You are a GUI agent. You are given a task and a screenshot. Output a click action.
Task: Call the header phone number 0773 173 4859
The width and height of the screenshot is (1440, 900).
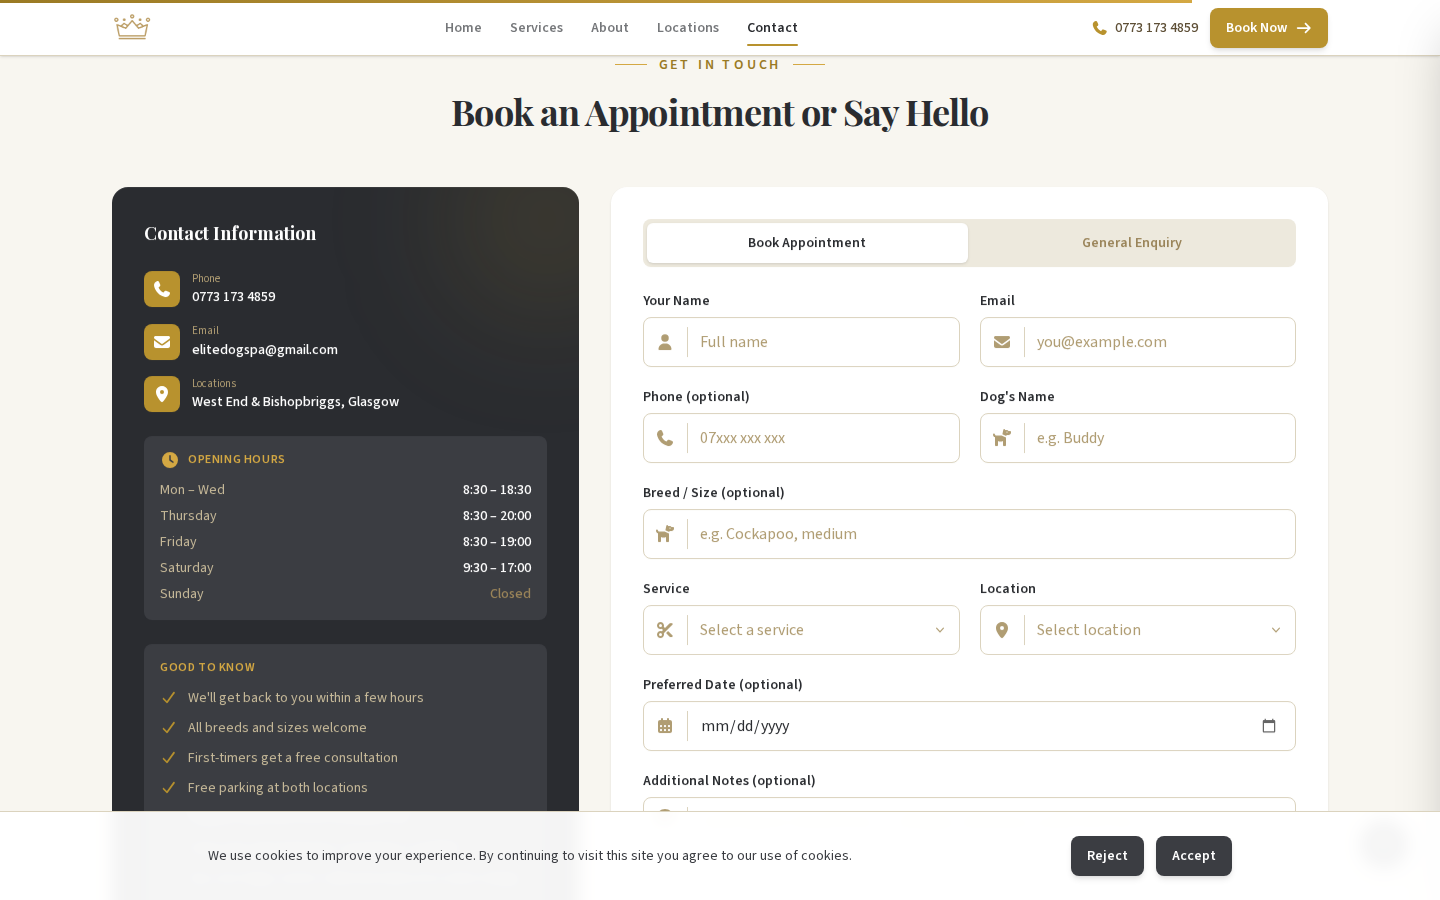point(1145,28)
